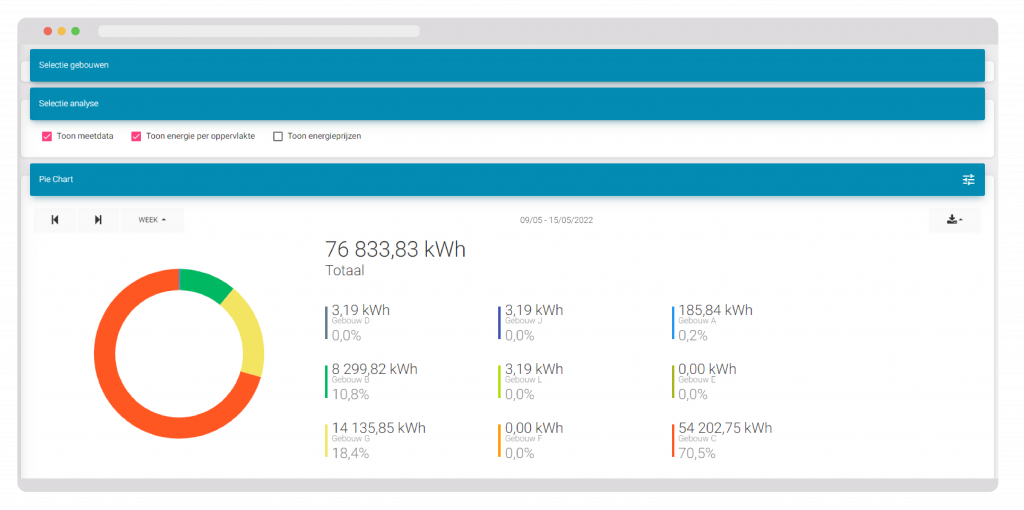Click the 76 833,83 kWh total value
Viewport: 1024px width, 510px height.
point(396,249)
